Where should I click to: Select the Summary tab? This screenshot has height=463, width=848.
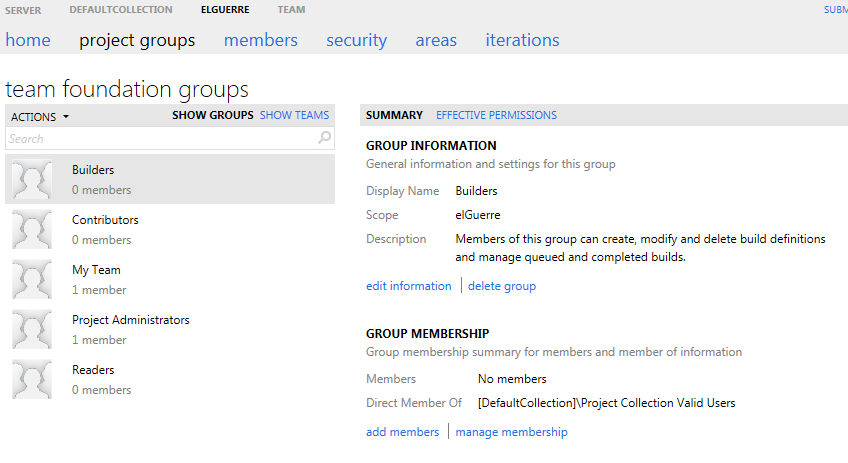pyautogui.click(x=394, y=115)
